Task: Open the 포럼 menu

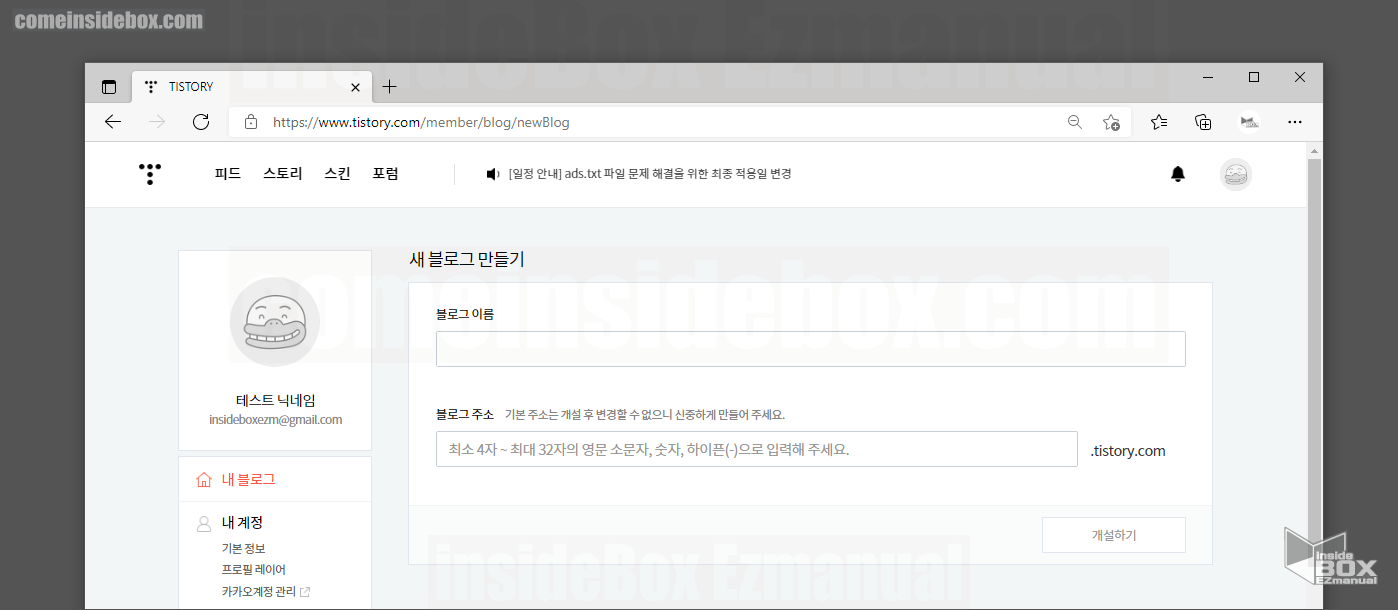Action: 386,174
